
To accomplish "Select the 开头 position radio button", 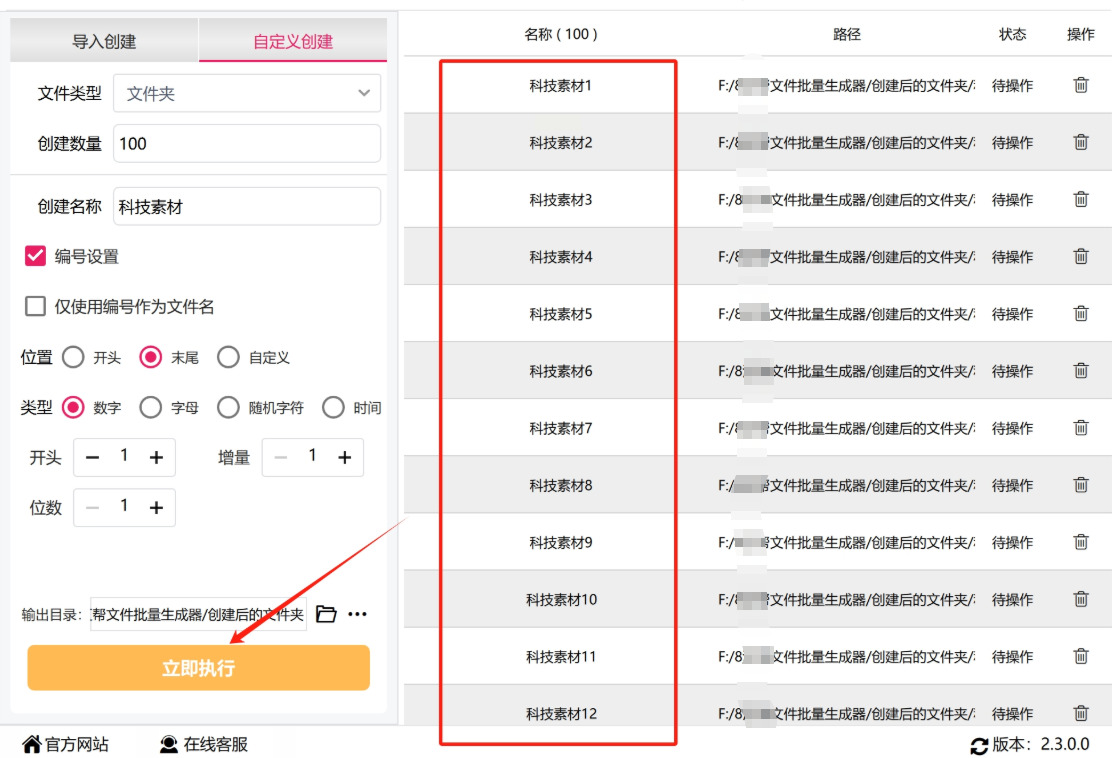I will click(x=73, y=357).
